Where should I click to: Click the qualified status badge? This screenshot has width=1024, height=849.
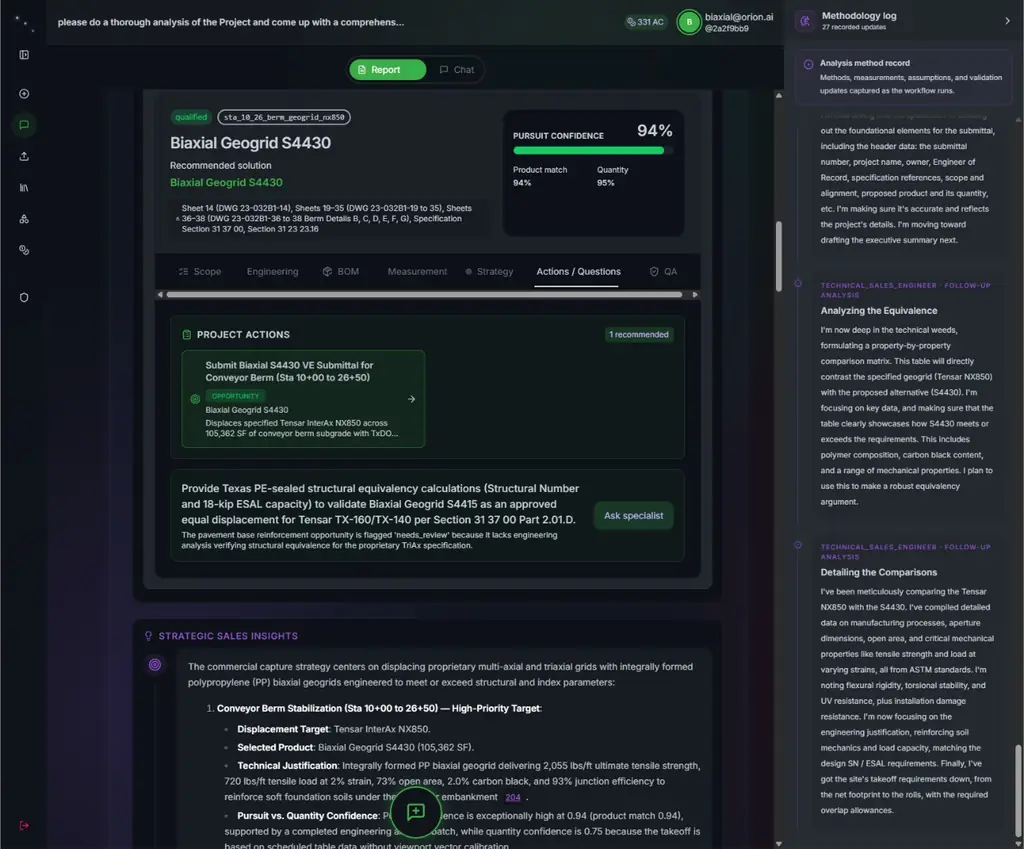pos(191,117)
